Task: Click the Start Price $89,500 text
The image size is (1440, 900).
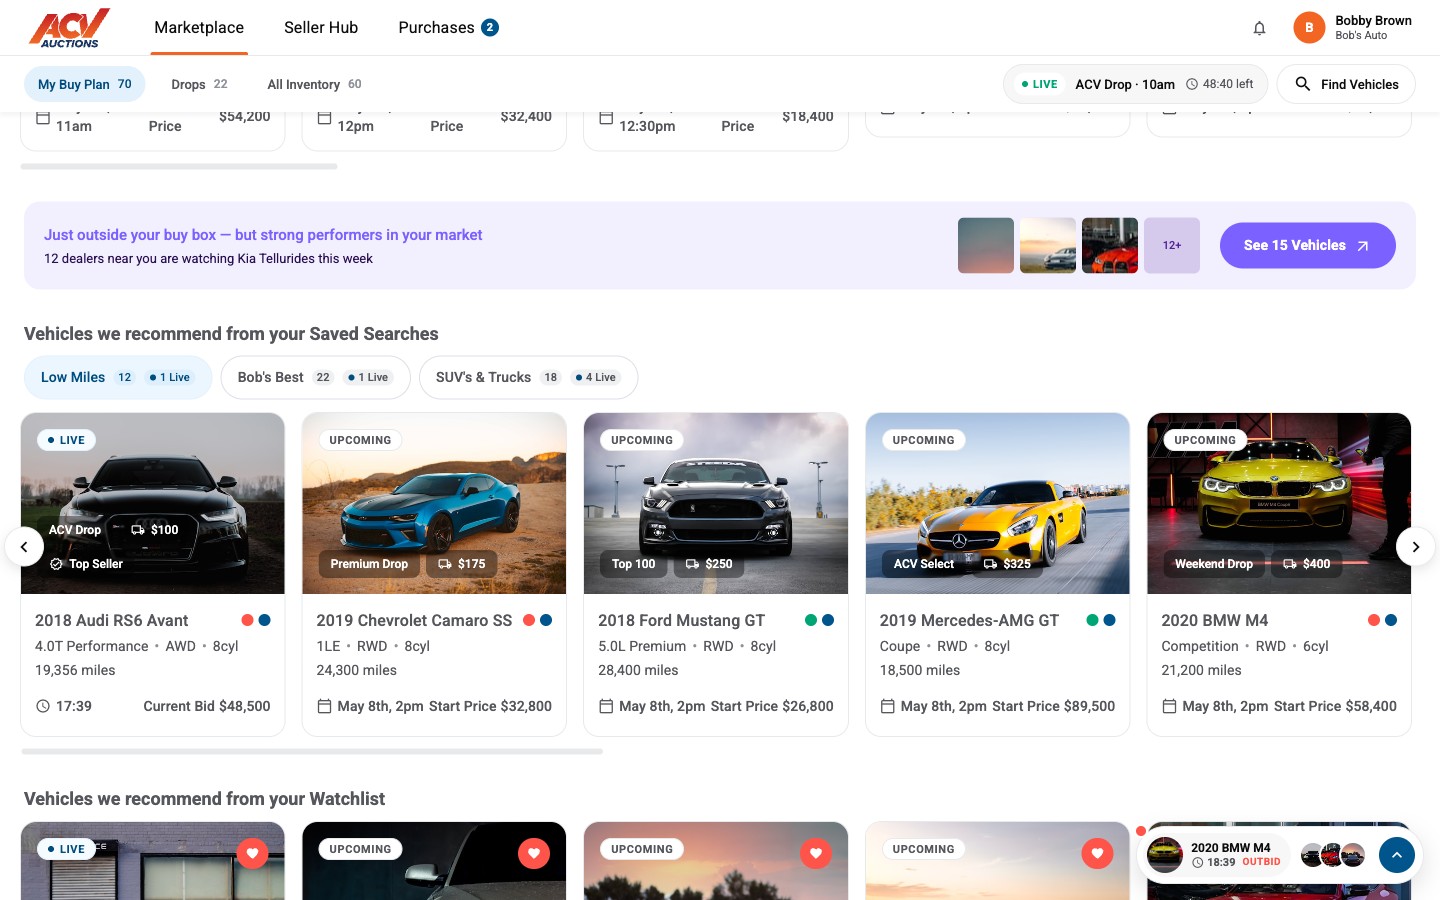Action: [1053, 706]
